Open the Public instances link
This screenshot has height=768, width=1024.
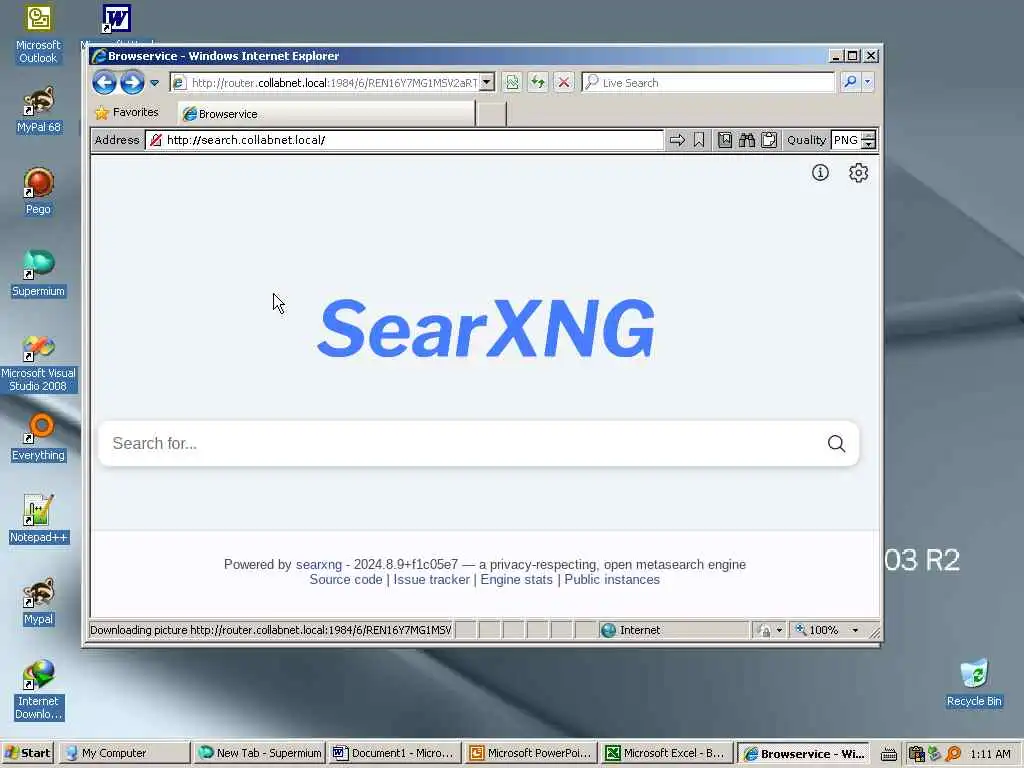(612, 580)
